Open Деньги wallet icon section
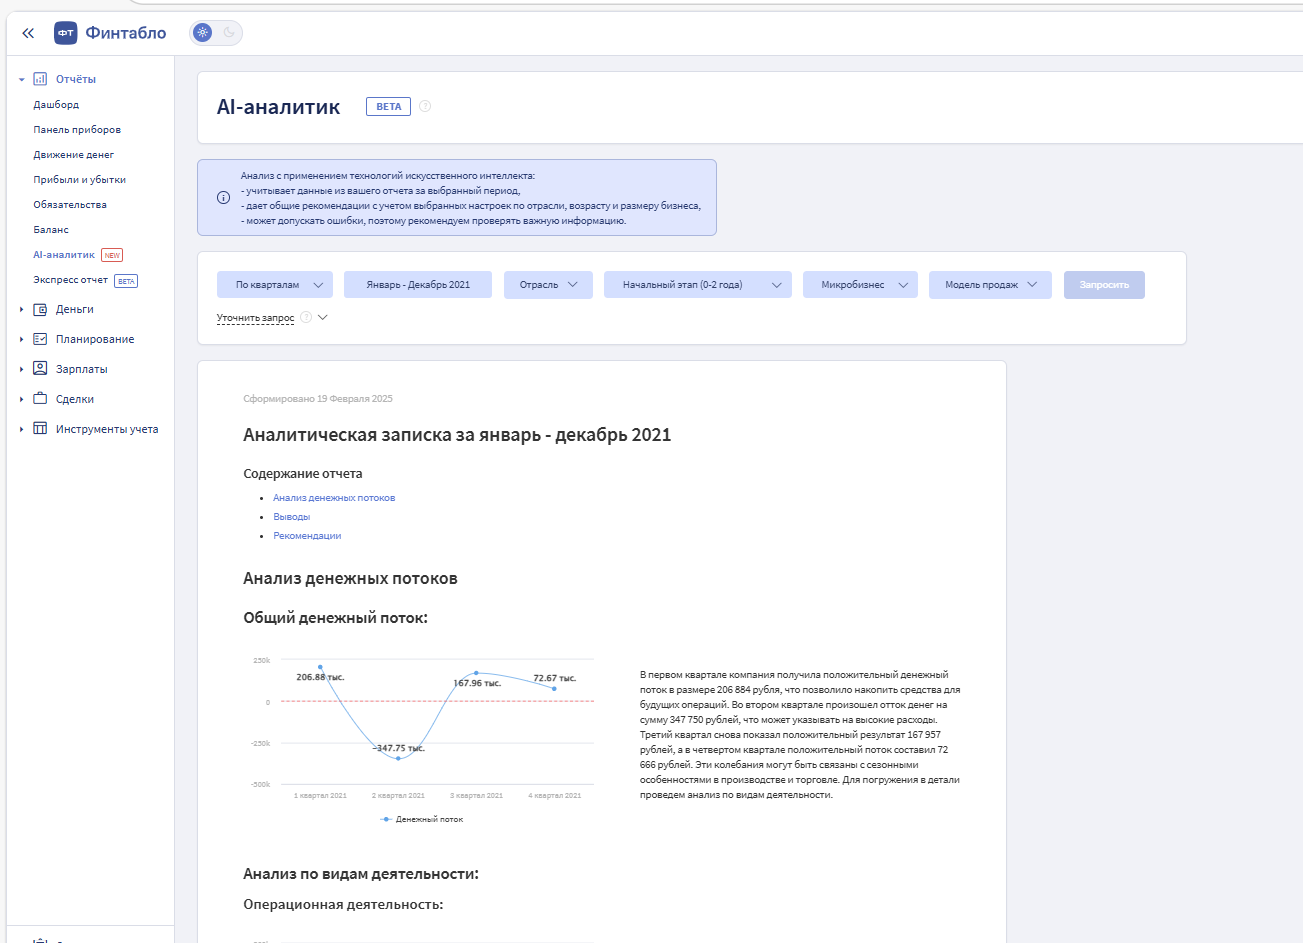Screen dimensions: 1303x943 pyautogui.click(x=40, y=309)
